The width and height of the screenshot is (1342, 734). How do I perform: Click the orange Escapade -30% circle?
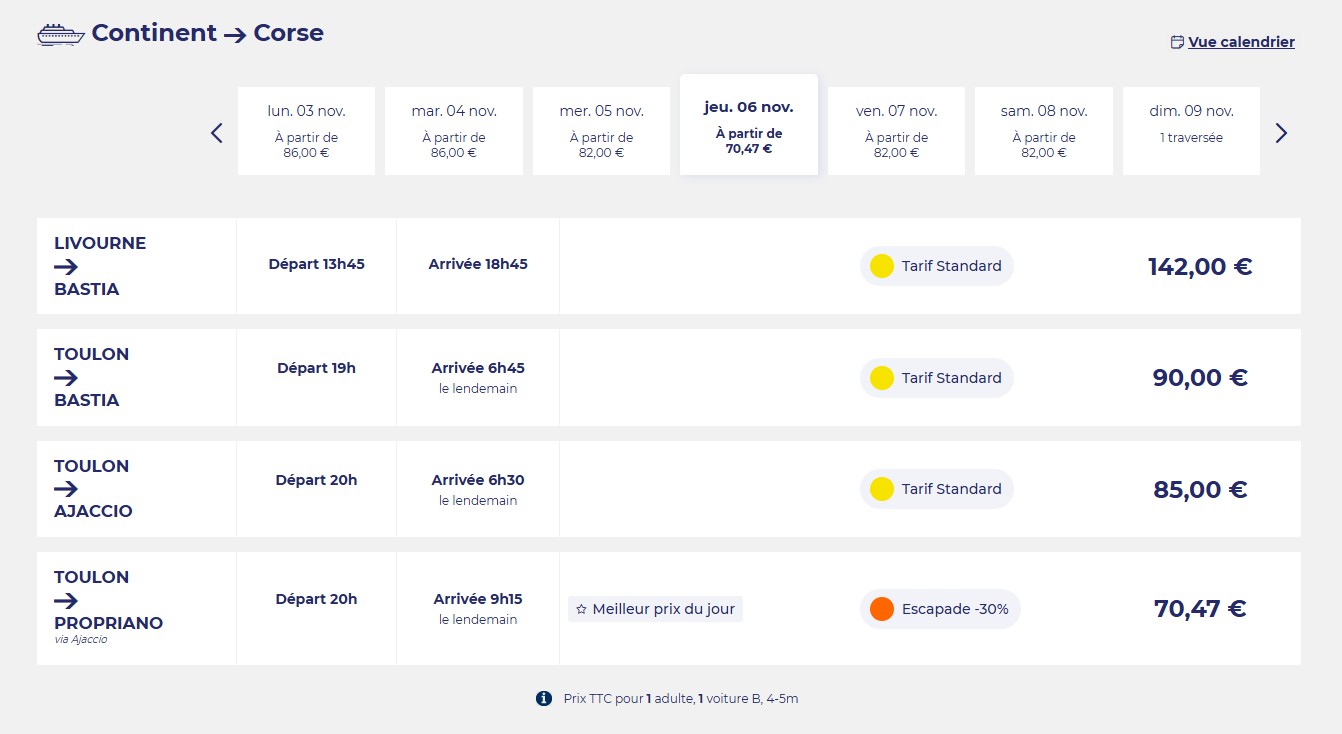tap(881, 609)
